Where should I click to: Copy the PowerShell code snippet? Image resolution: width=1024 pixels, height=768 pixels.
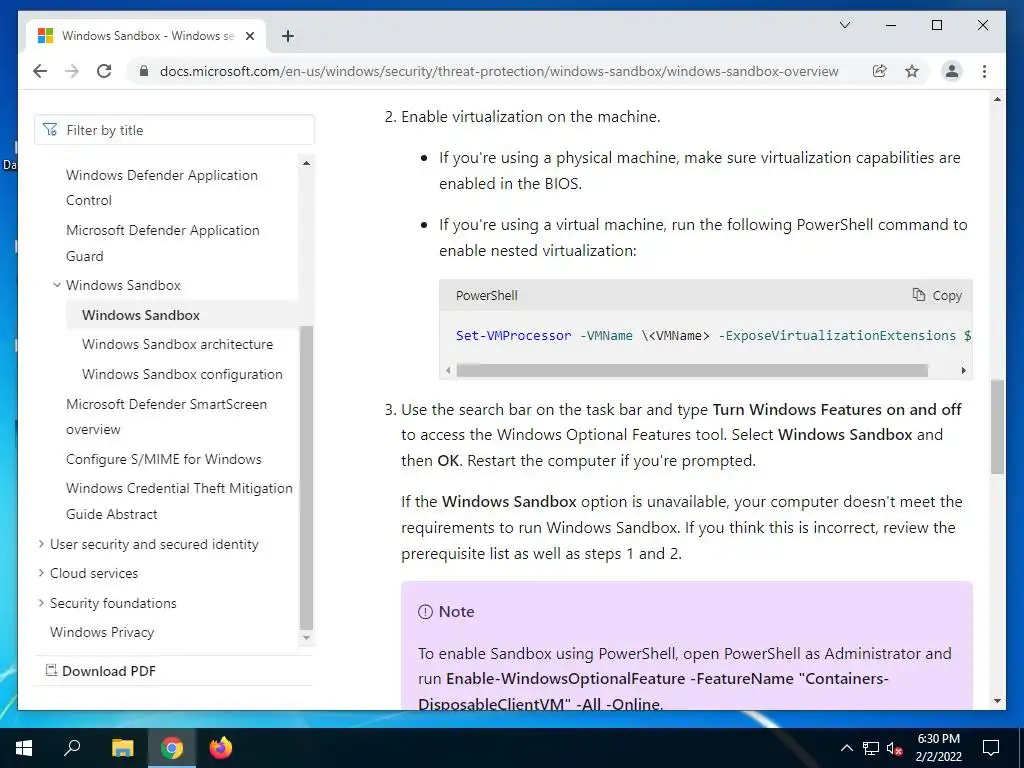click(937, 295)
